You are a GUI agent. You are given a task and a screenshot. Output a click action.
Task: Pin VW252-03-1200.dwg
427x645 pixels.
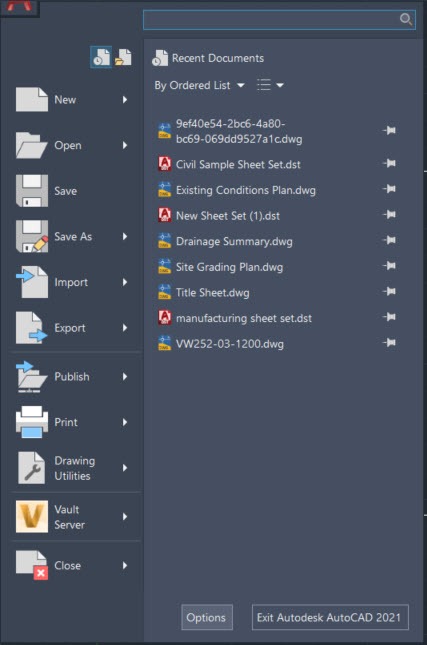389,342
